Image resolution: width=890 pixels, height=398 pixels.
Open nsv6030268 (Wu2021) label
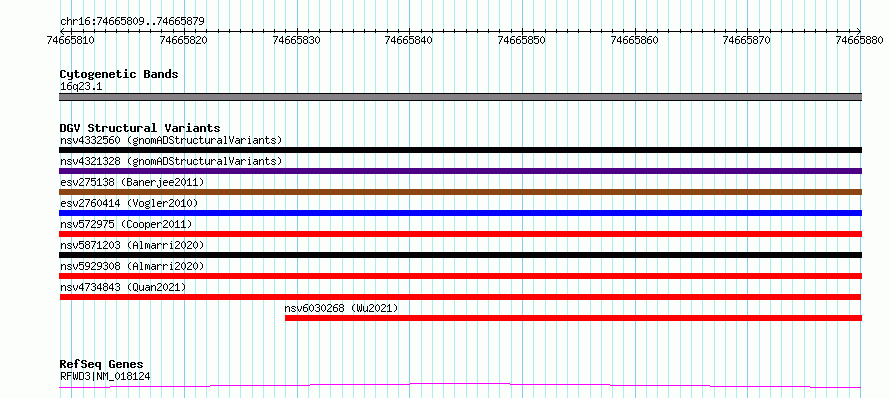pos(341,308)
